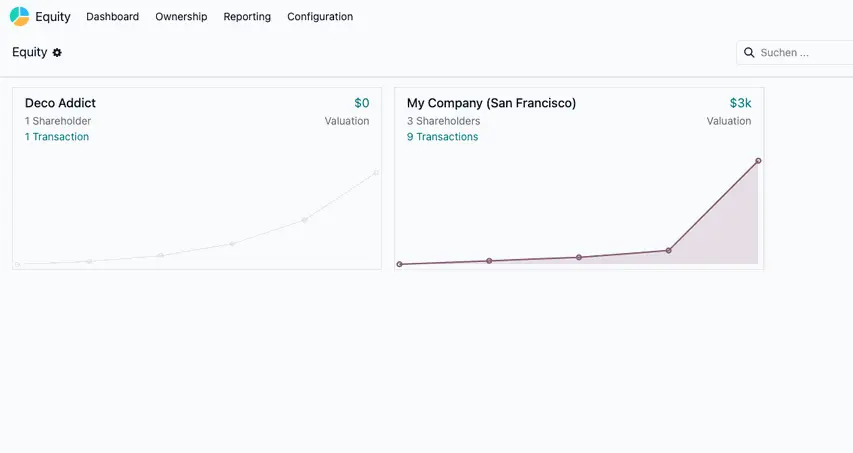The height and width of the screenshot is (453, 853).
Task: Open the Ownership menu
Action: tap(181, 17)
